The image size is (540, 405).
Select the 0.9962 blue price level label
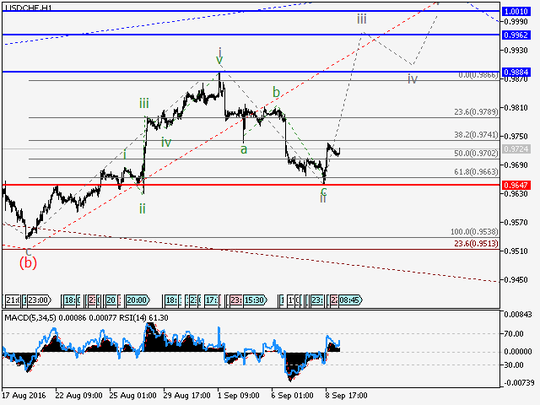click(516, 35)
